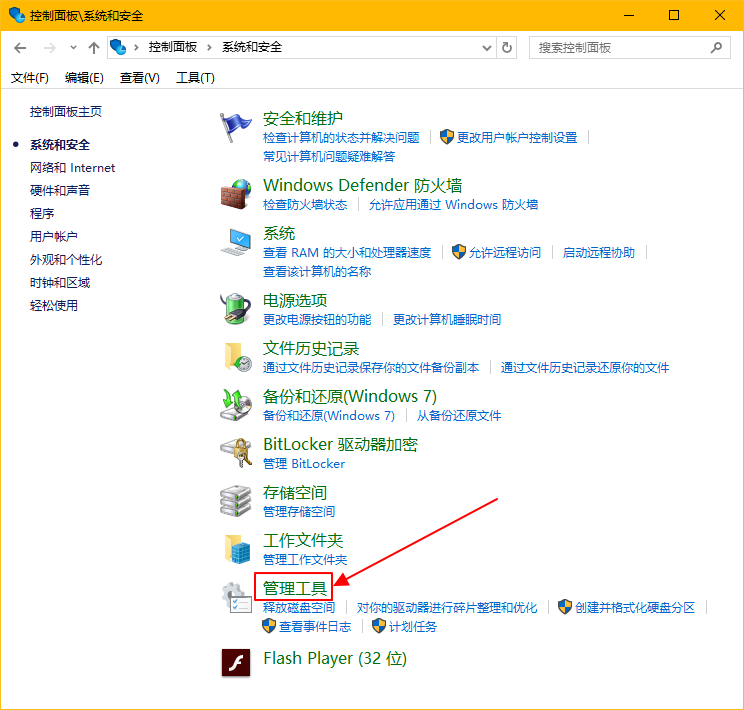Viewport: 744px width, 710px height.
Task: Click the Power Options battery icon
Action: (236, 309)
